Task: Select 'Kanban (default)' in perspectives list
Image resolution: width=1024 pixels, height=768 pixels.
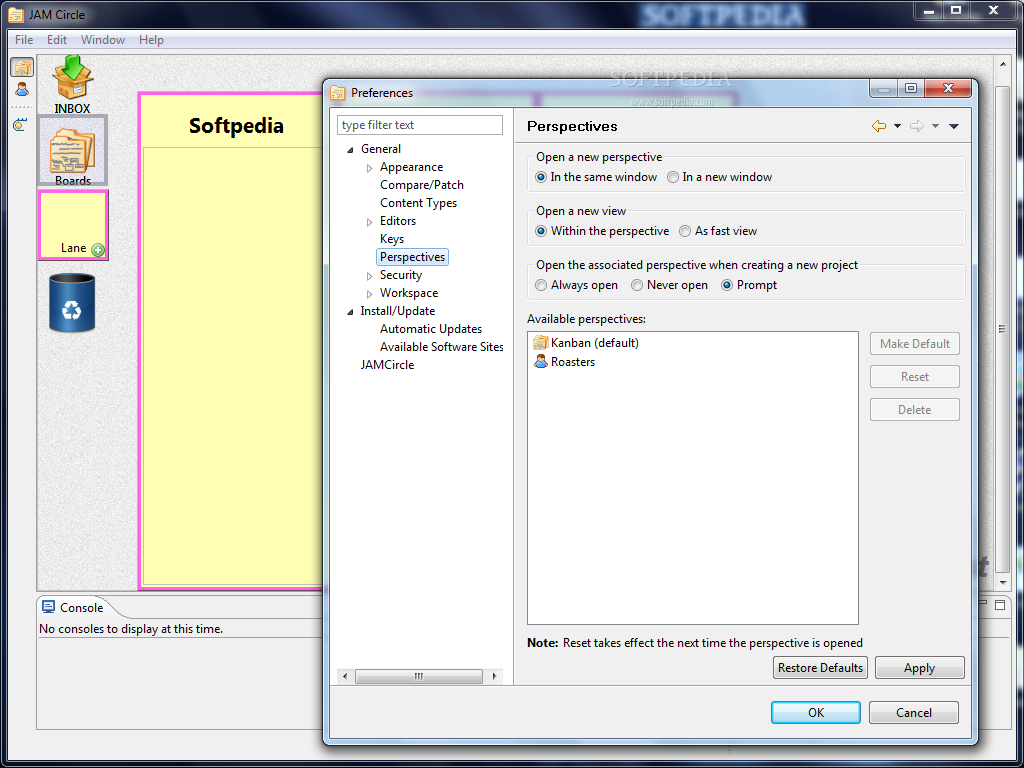Action: (x=594, y=343)
